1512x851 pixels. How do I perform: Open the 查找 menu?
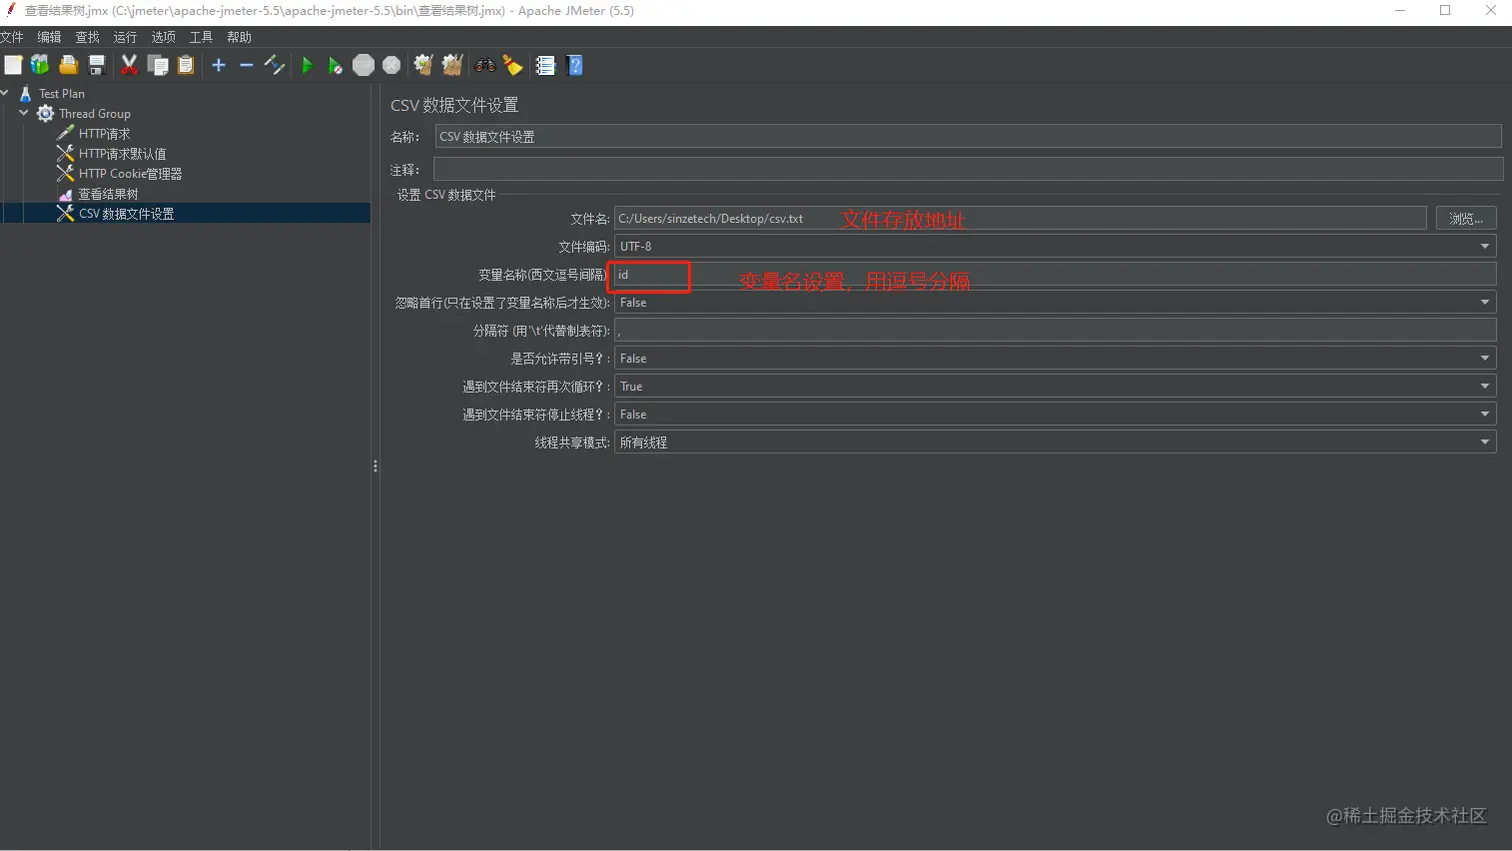87,37
